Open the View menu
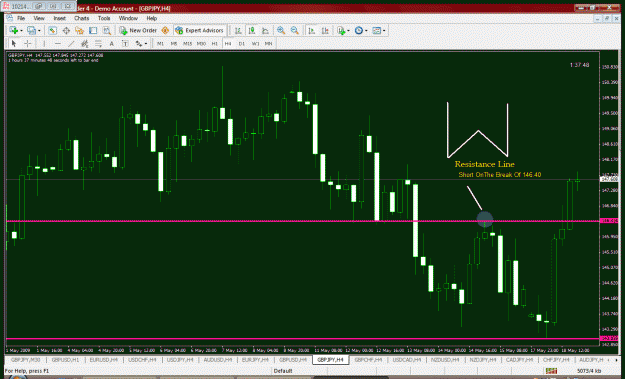Screen dimensions: 625x379 tap(39, 18)
